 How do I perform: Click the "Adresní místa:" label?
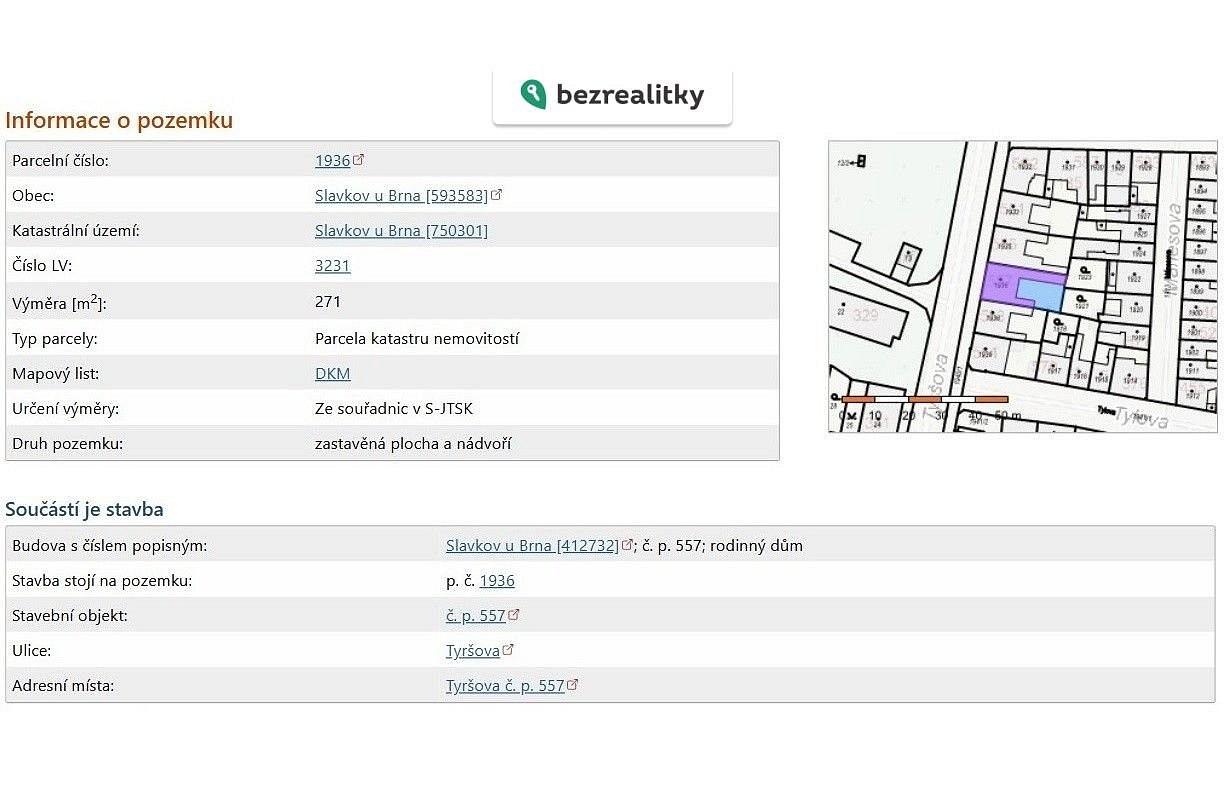[x=63, y=687]
